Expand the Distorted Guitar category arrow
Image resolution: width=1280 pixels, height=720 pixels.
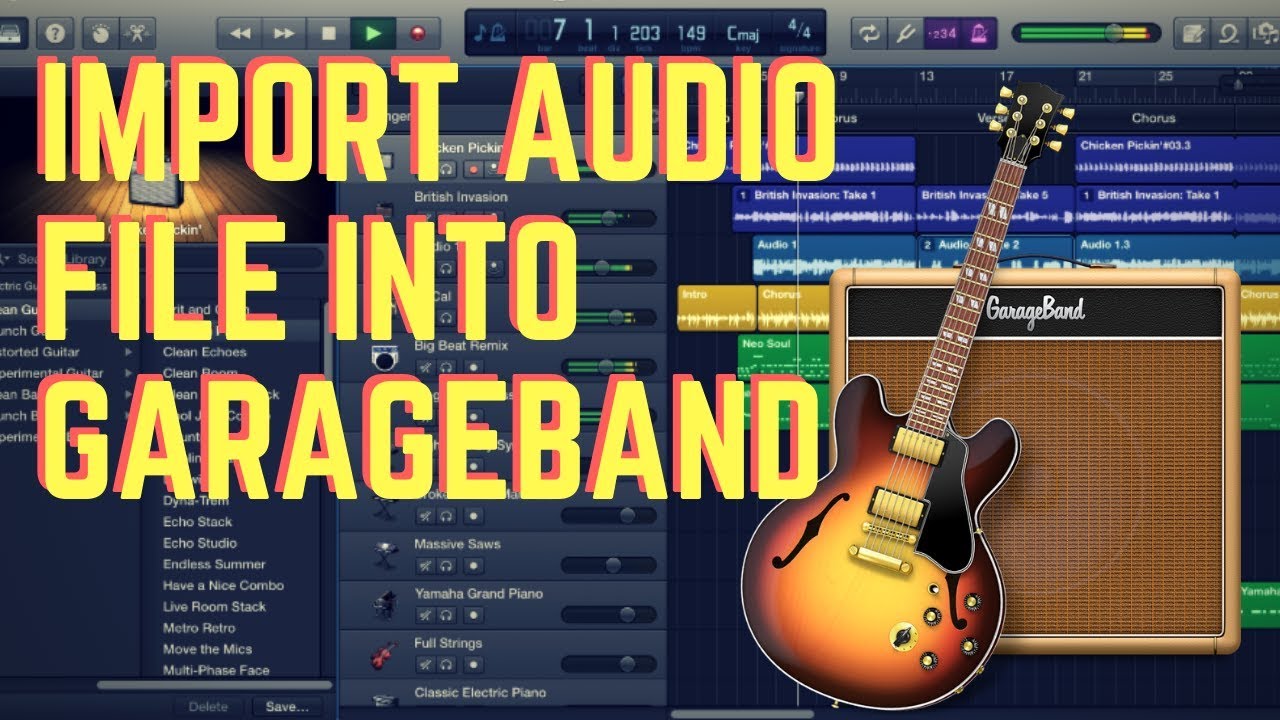coord(128,352)
